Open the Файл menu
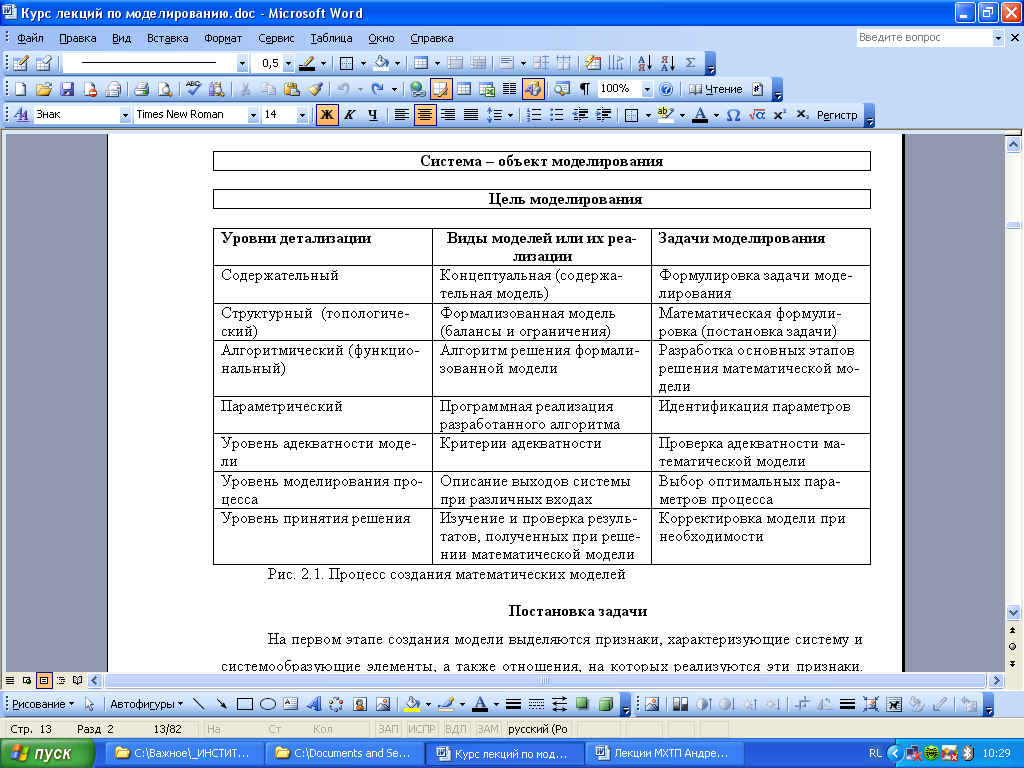This screenshot has width=1024, height=768. 30,38
